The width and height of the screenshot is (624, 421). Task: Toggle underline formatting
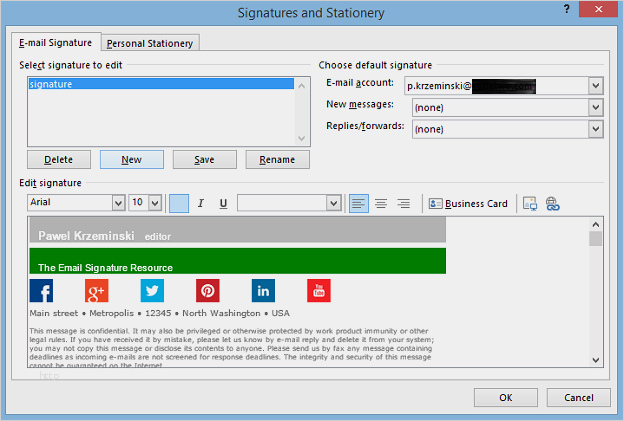click(x=223, y=203)
